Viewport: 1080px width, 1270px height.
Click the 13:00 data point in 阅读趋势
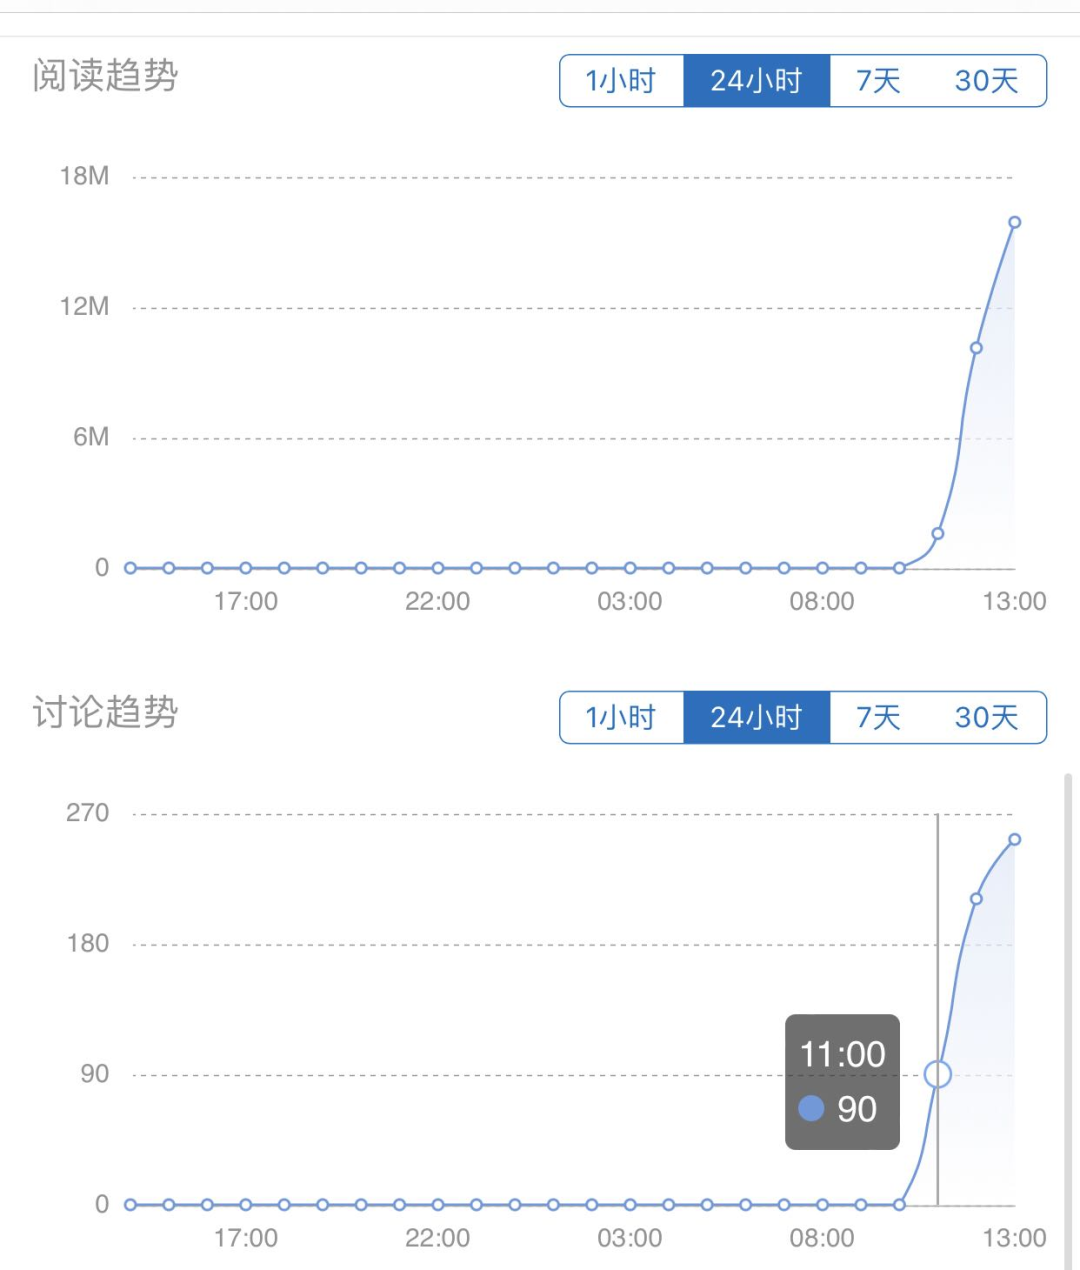(x=1014, y=222)
